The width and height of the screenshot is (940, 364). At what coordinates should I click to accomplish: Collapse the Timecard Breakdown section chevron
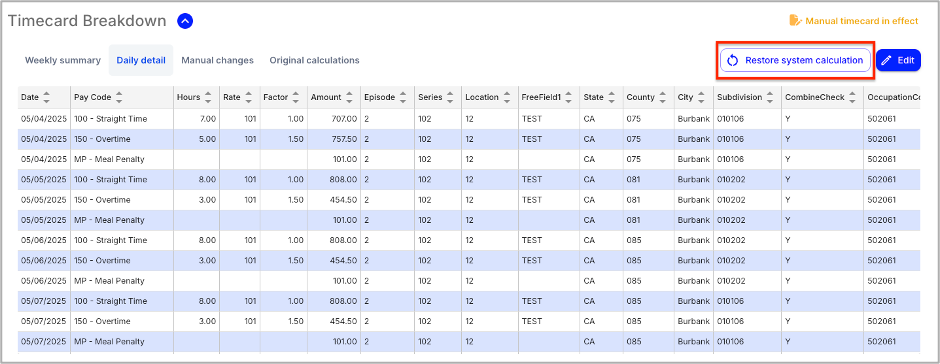(x=185, y=21)
